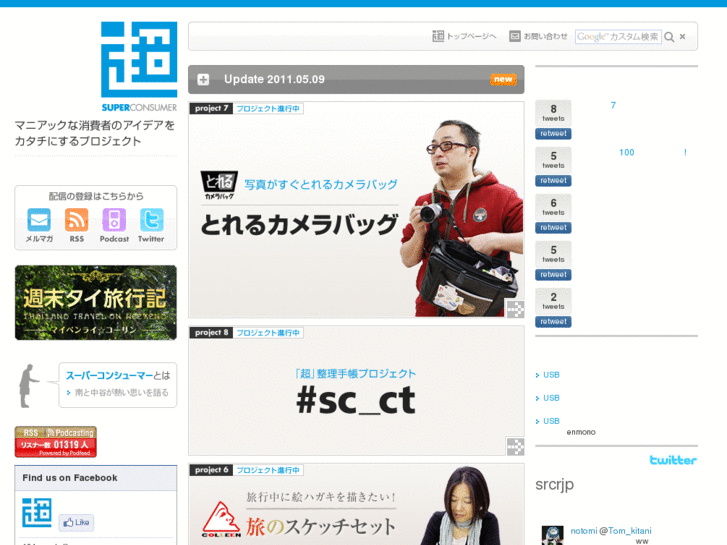Click the arrow icon on project 8 banner

pyautogui.click(x=515, y=447)
